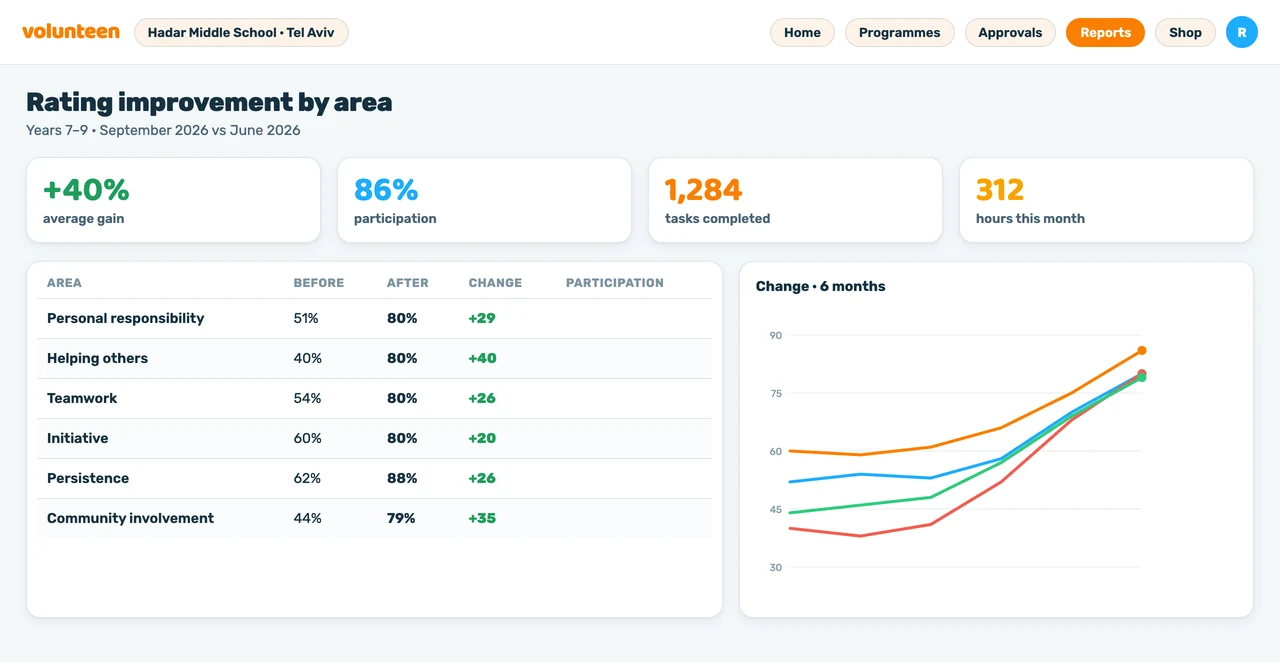The image size is (1280, 662).
Task: Click the AFTER column header
Action: (408, 283)
